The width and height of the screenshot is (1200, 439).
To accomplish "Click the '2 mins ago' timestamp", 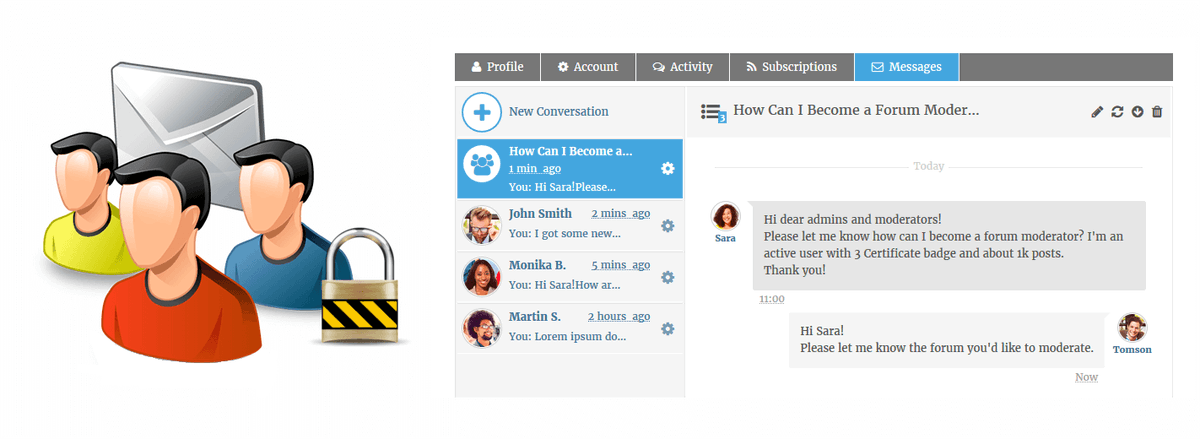I will tap(620, 214).
